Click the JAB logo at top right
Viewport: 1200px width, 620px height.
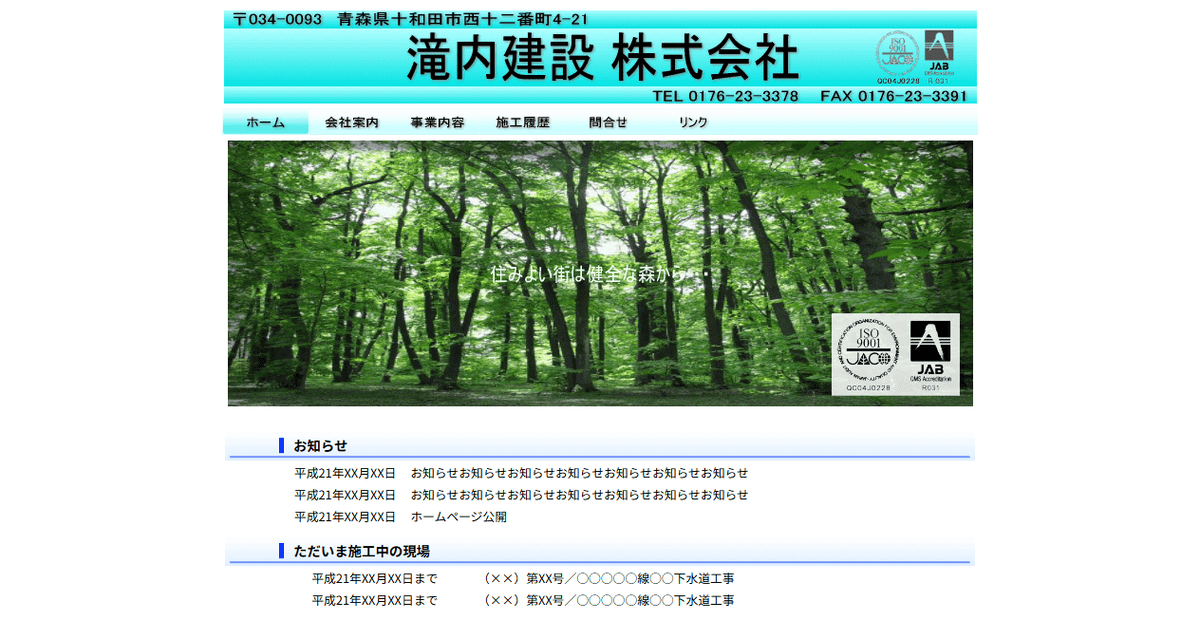tap(939, 45)
